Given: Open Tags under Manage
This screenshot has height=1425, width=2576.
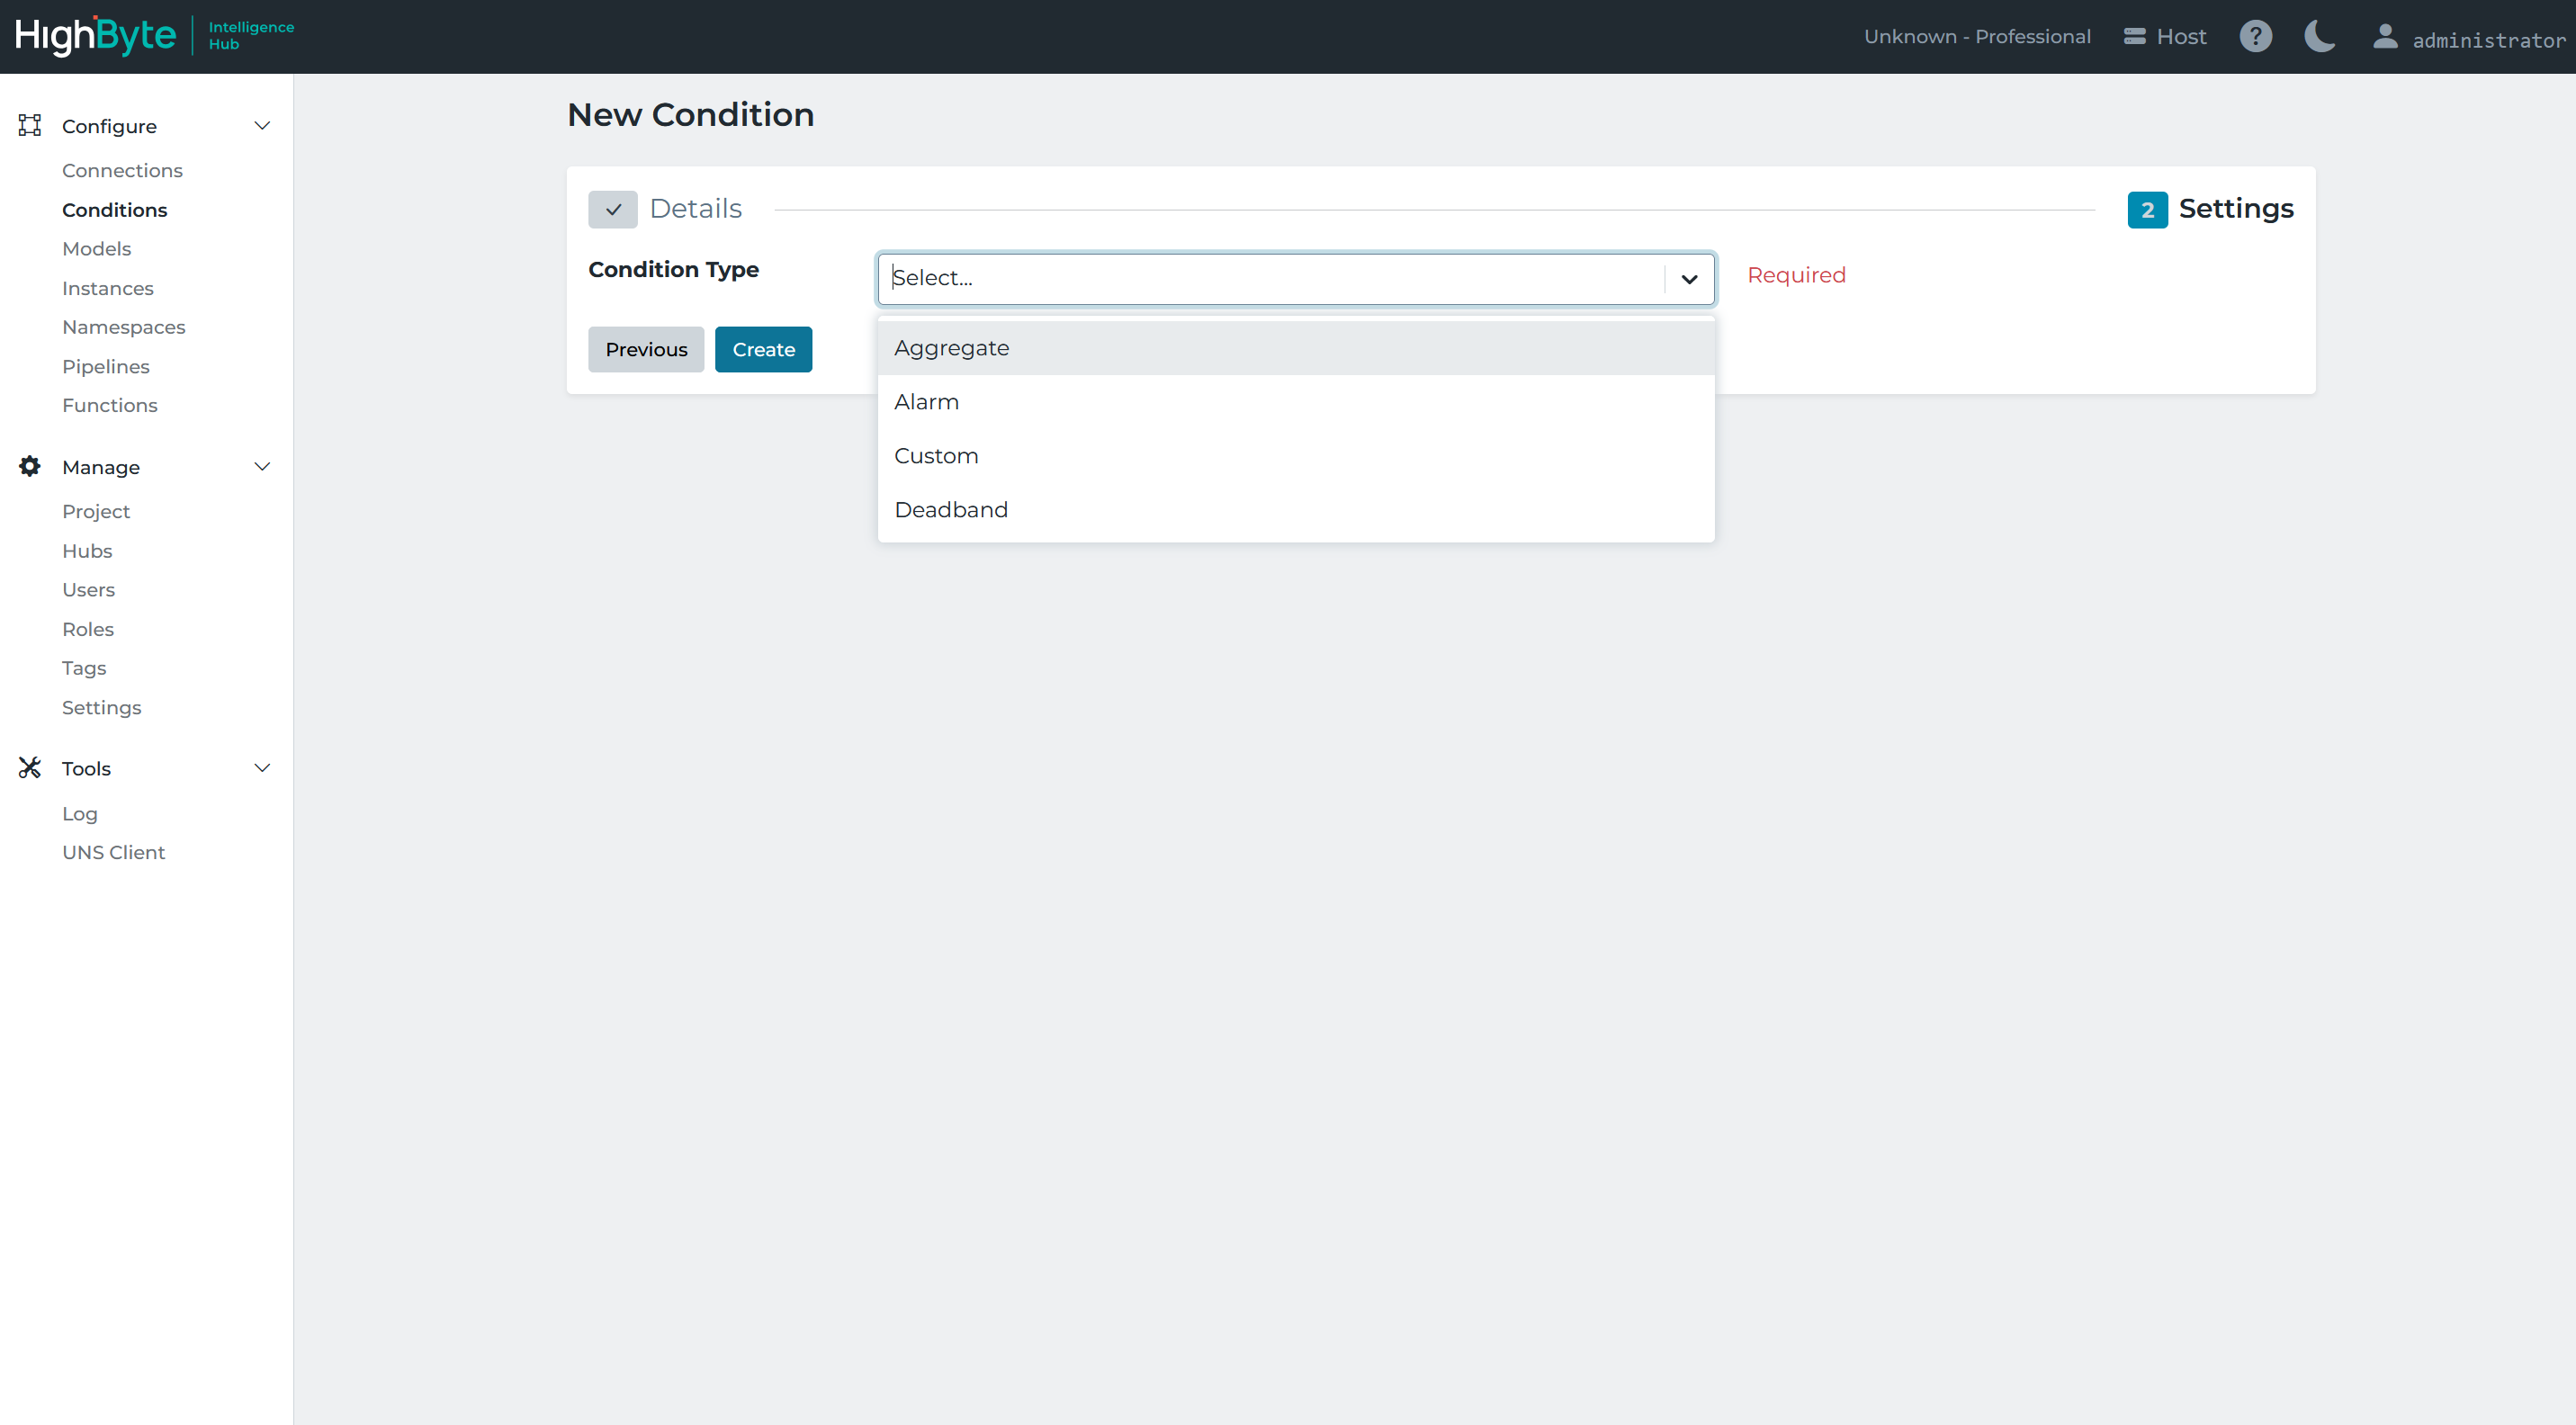Looking at the screenshot, I should [x=83, y=668].
